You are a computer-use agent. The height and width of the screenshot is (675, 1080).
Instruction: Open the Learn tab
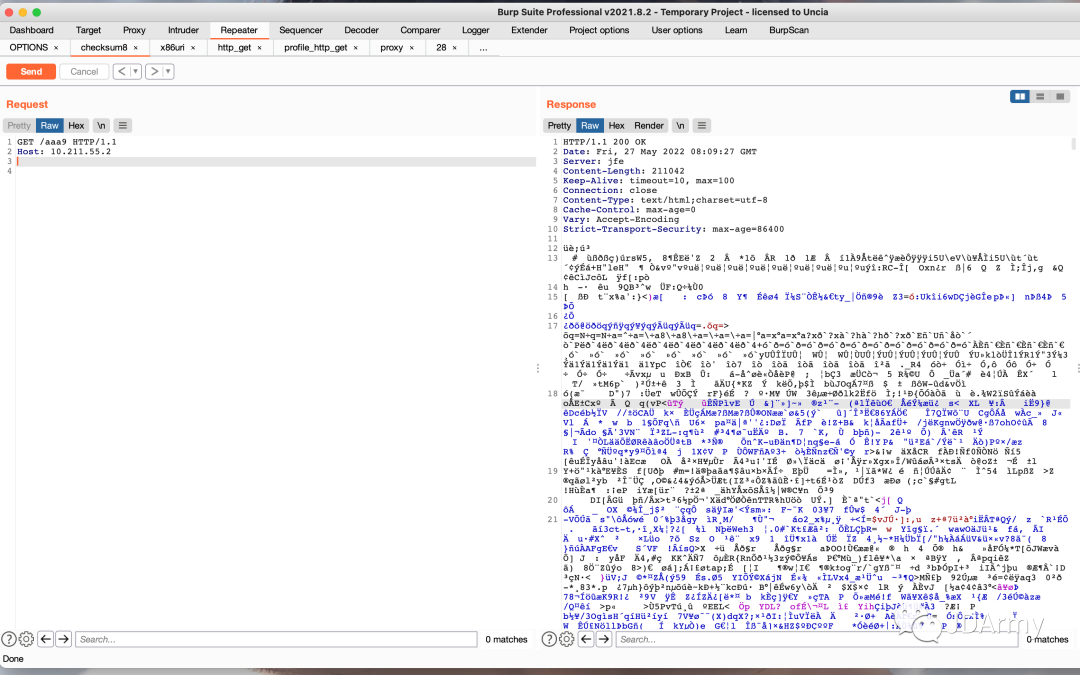736,30
